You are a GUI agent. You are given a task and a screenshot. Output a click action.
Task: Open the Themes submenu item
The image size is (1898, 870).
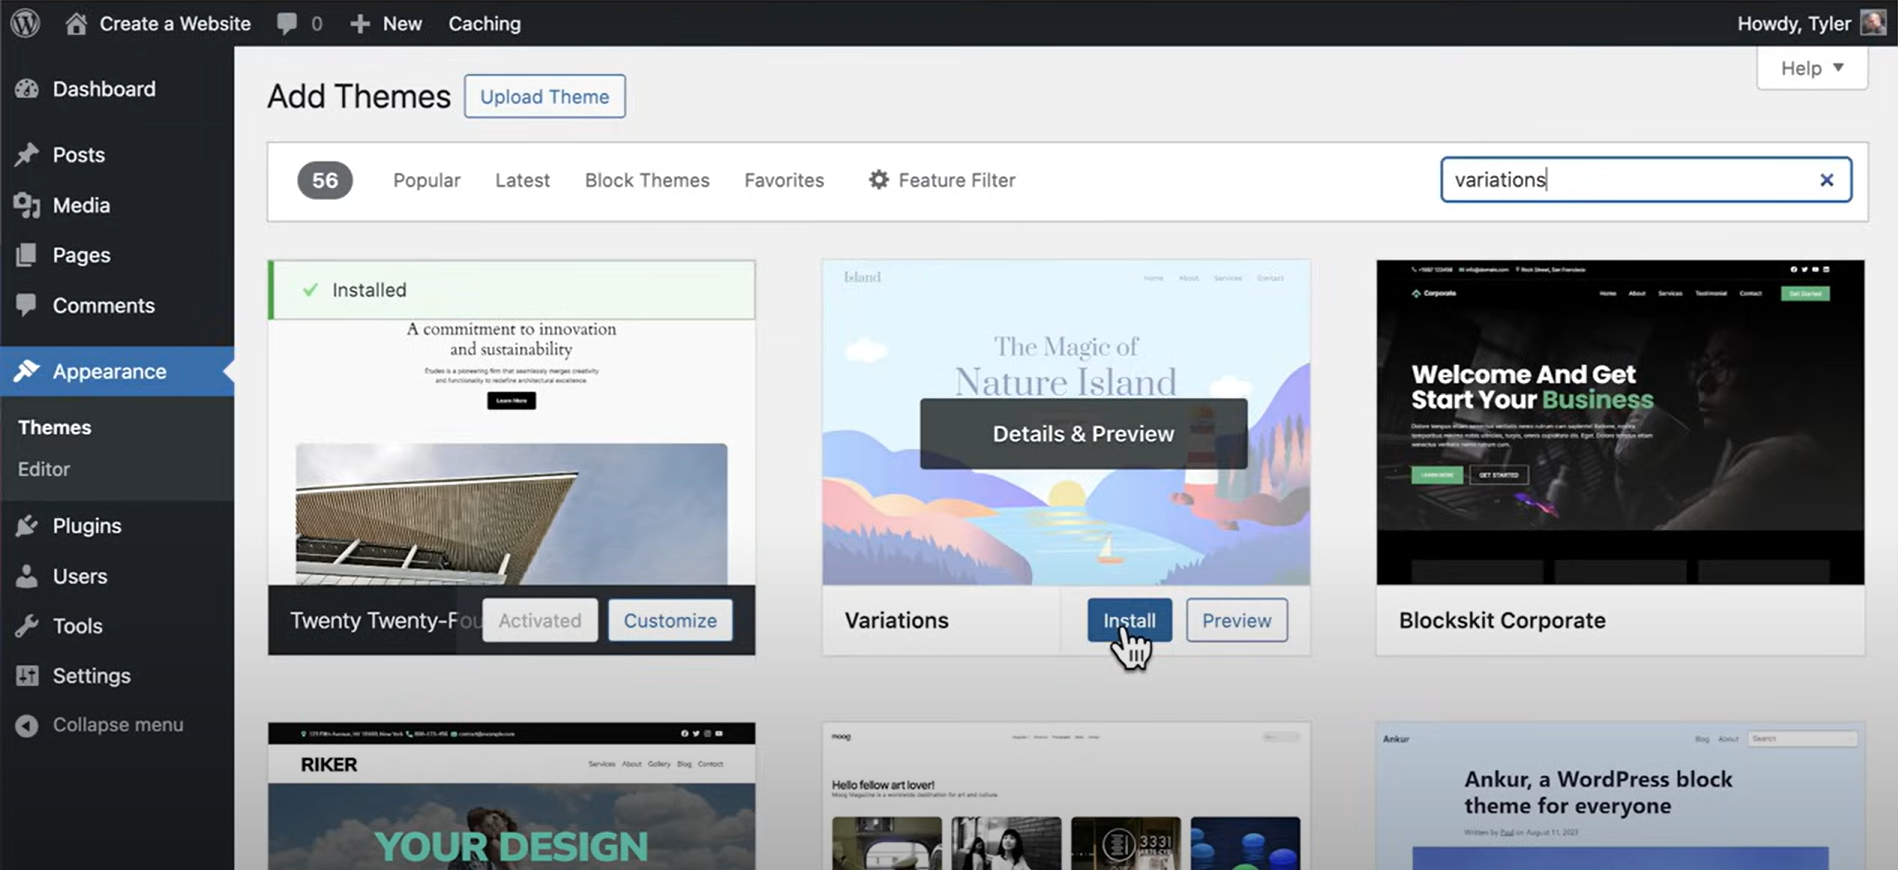55,427
